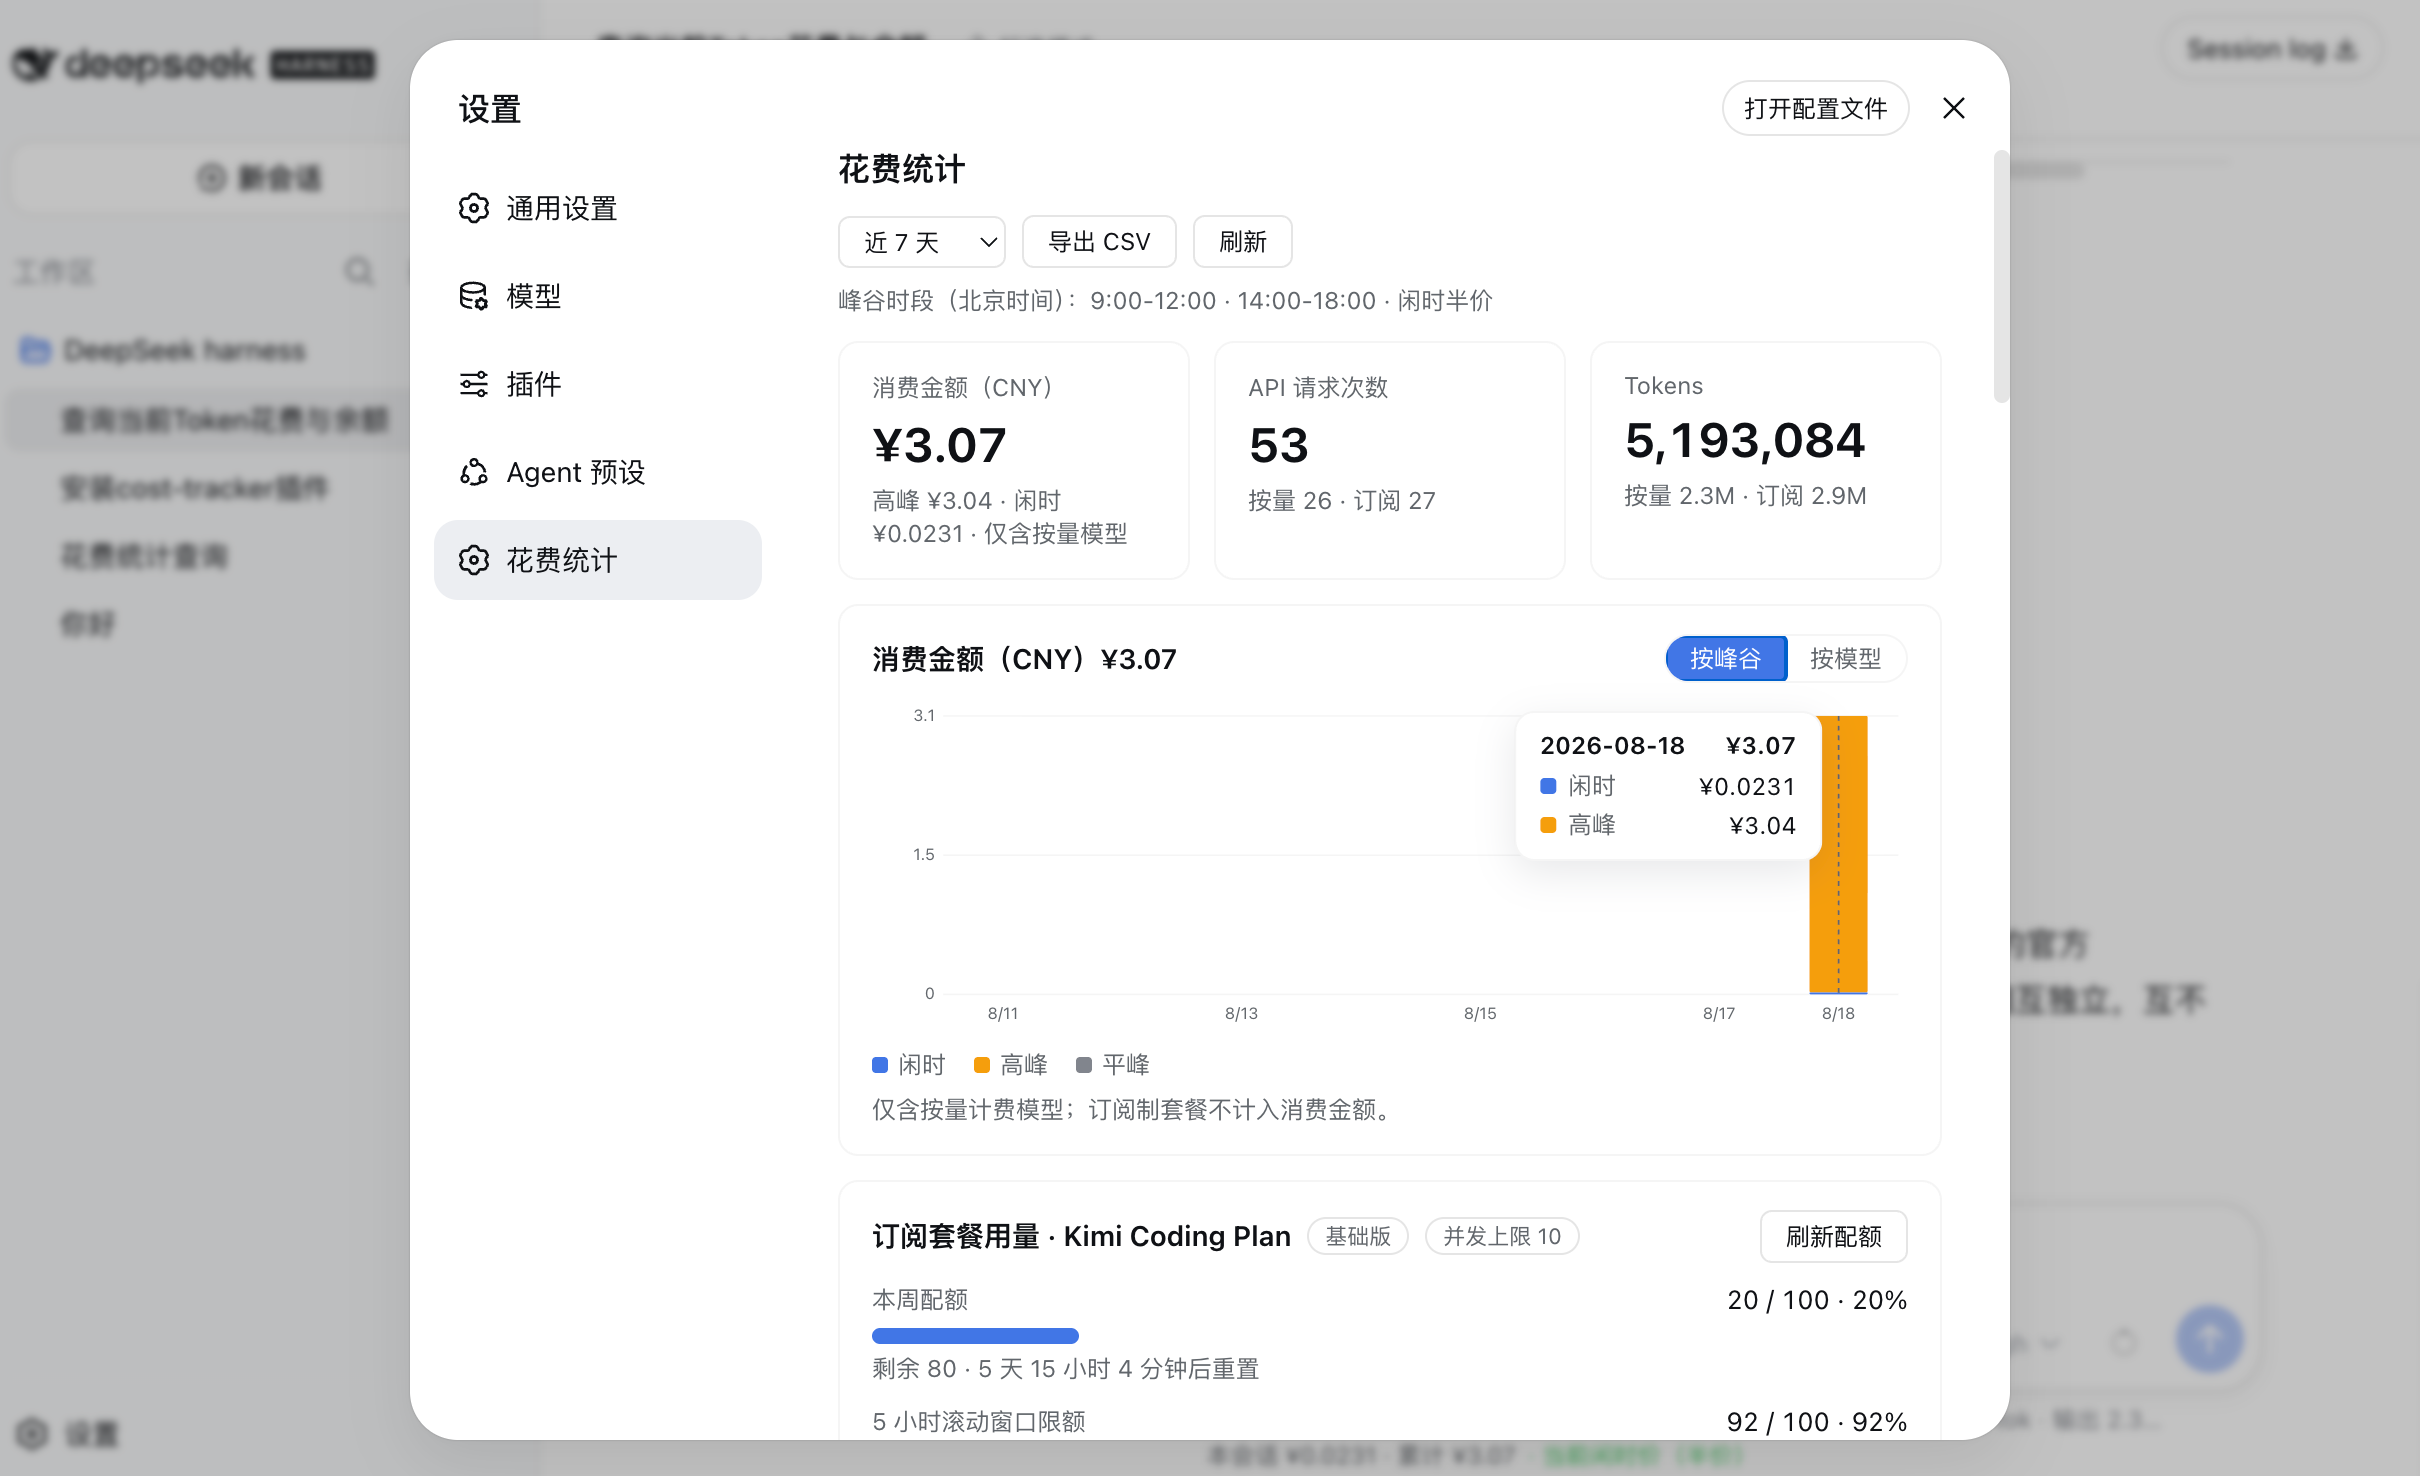The image size is (2420, 1476).
Task: Click the gear icon beside 花费统计
Action: pyautogui.click(x=474, y=560)
